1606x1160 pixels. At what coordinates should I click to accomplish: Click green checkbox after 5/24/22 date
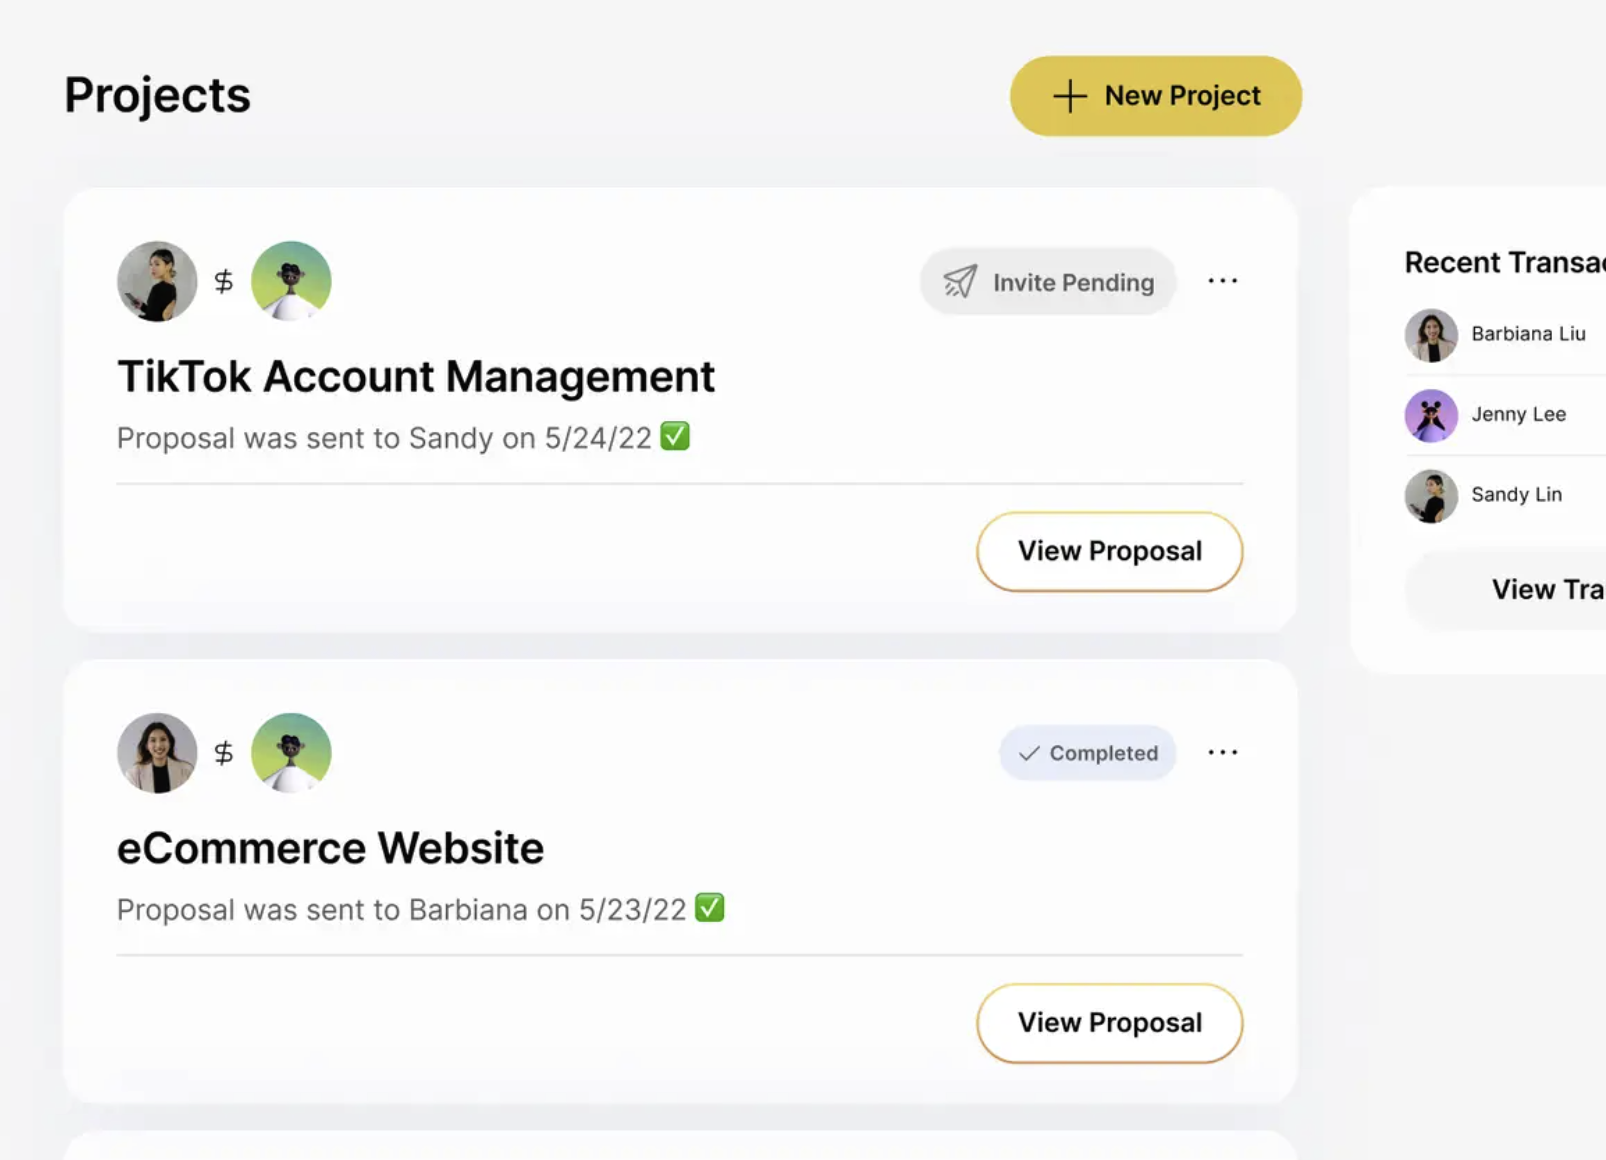click(x=675, y=437)
